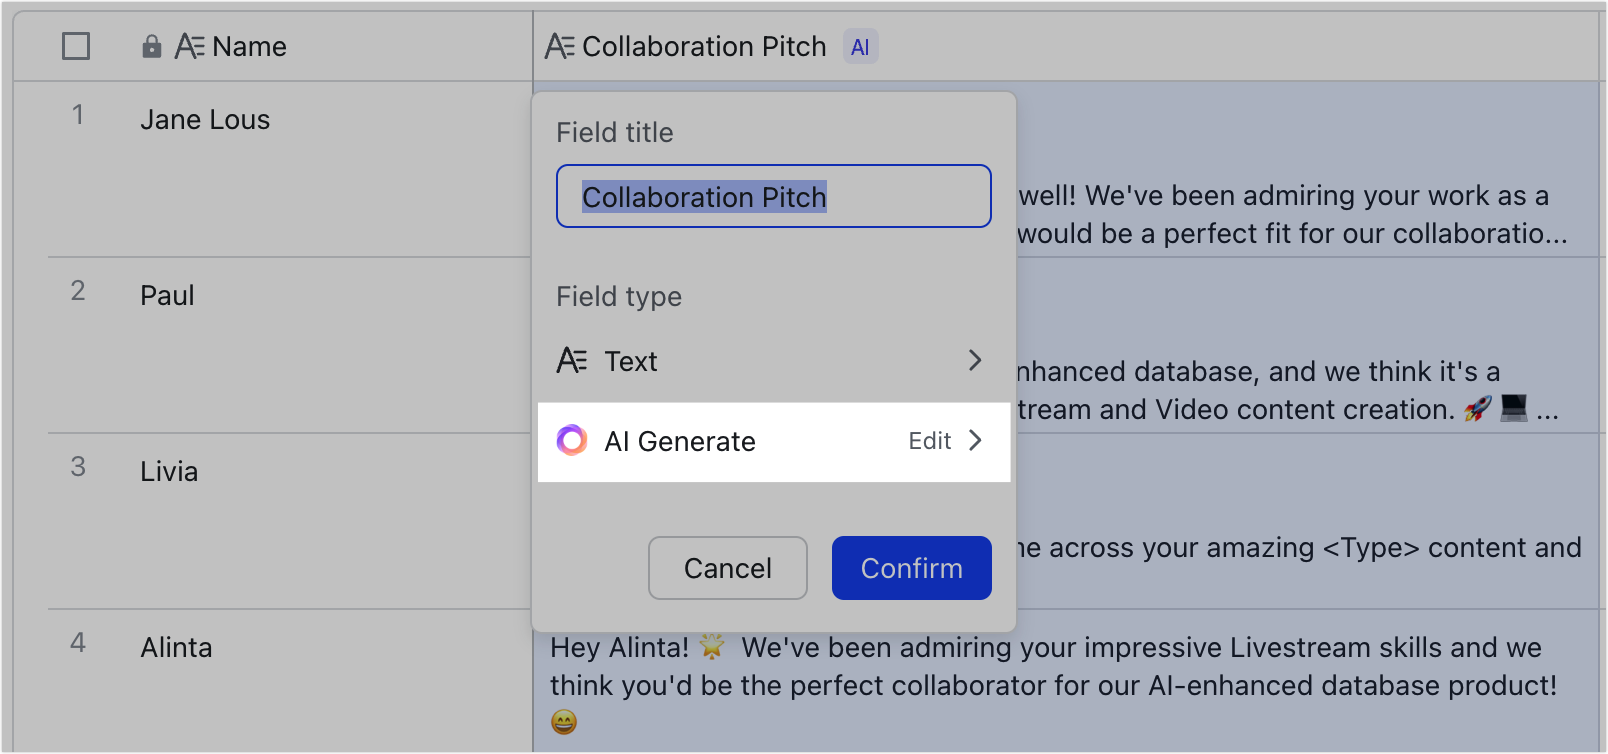Click the text field icon beside Name

pos(191,45)
